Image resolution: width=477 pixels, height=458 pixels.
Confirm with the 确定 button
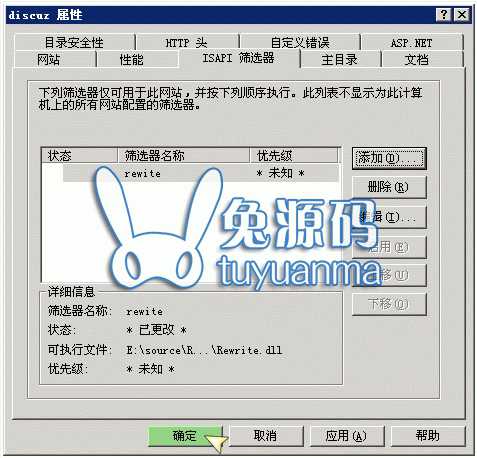point(185,436)
